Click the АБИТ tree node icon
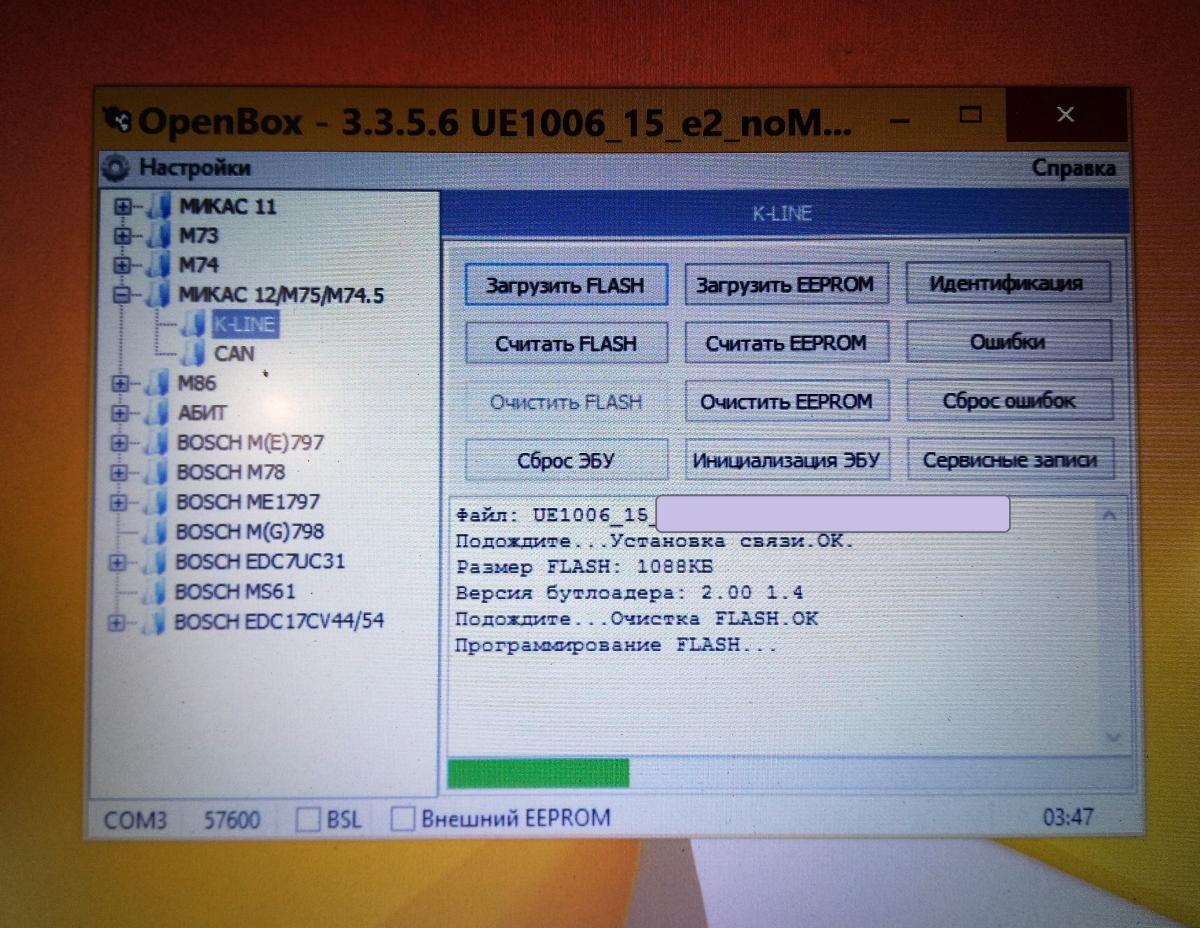 tap(157, 413)
